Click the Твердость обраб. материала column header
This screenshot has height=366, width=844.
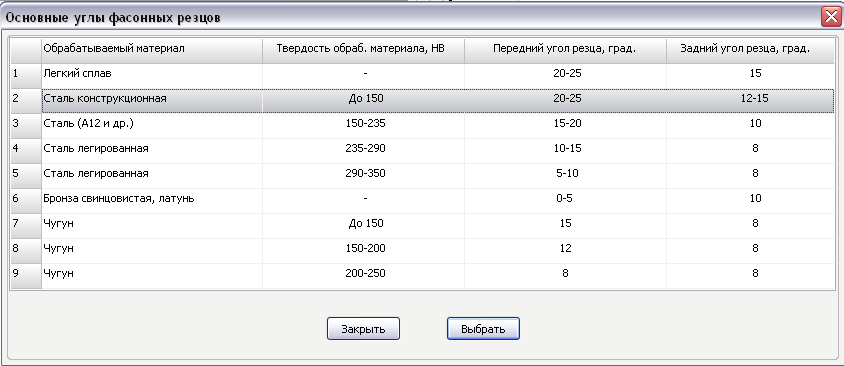[x=363, y=50]
